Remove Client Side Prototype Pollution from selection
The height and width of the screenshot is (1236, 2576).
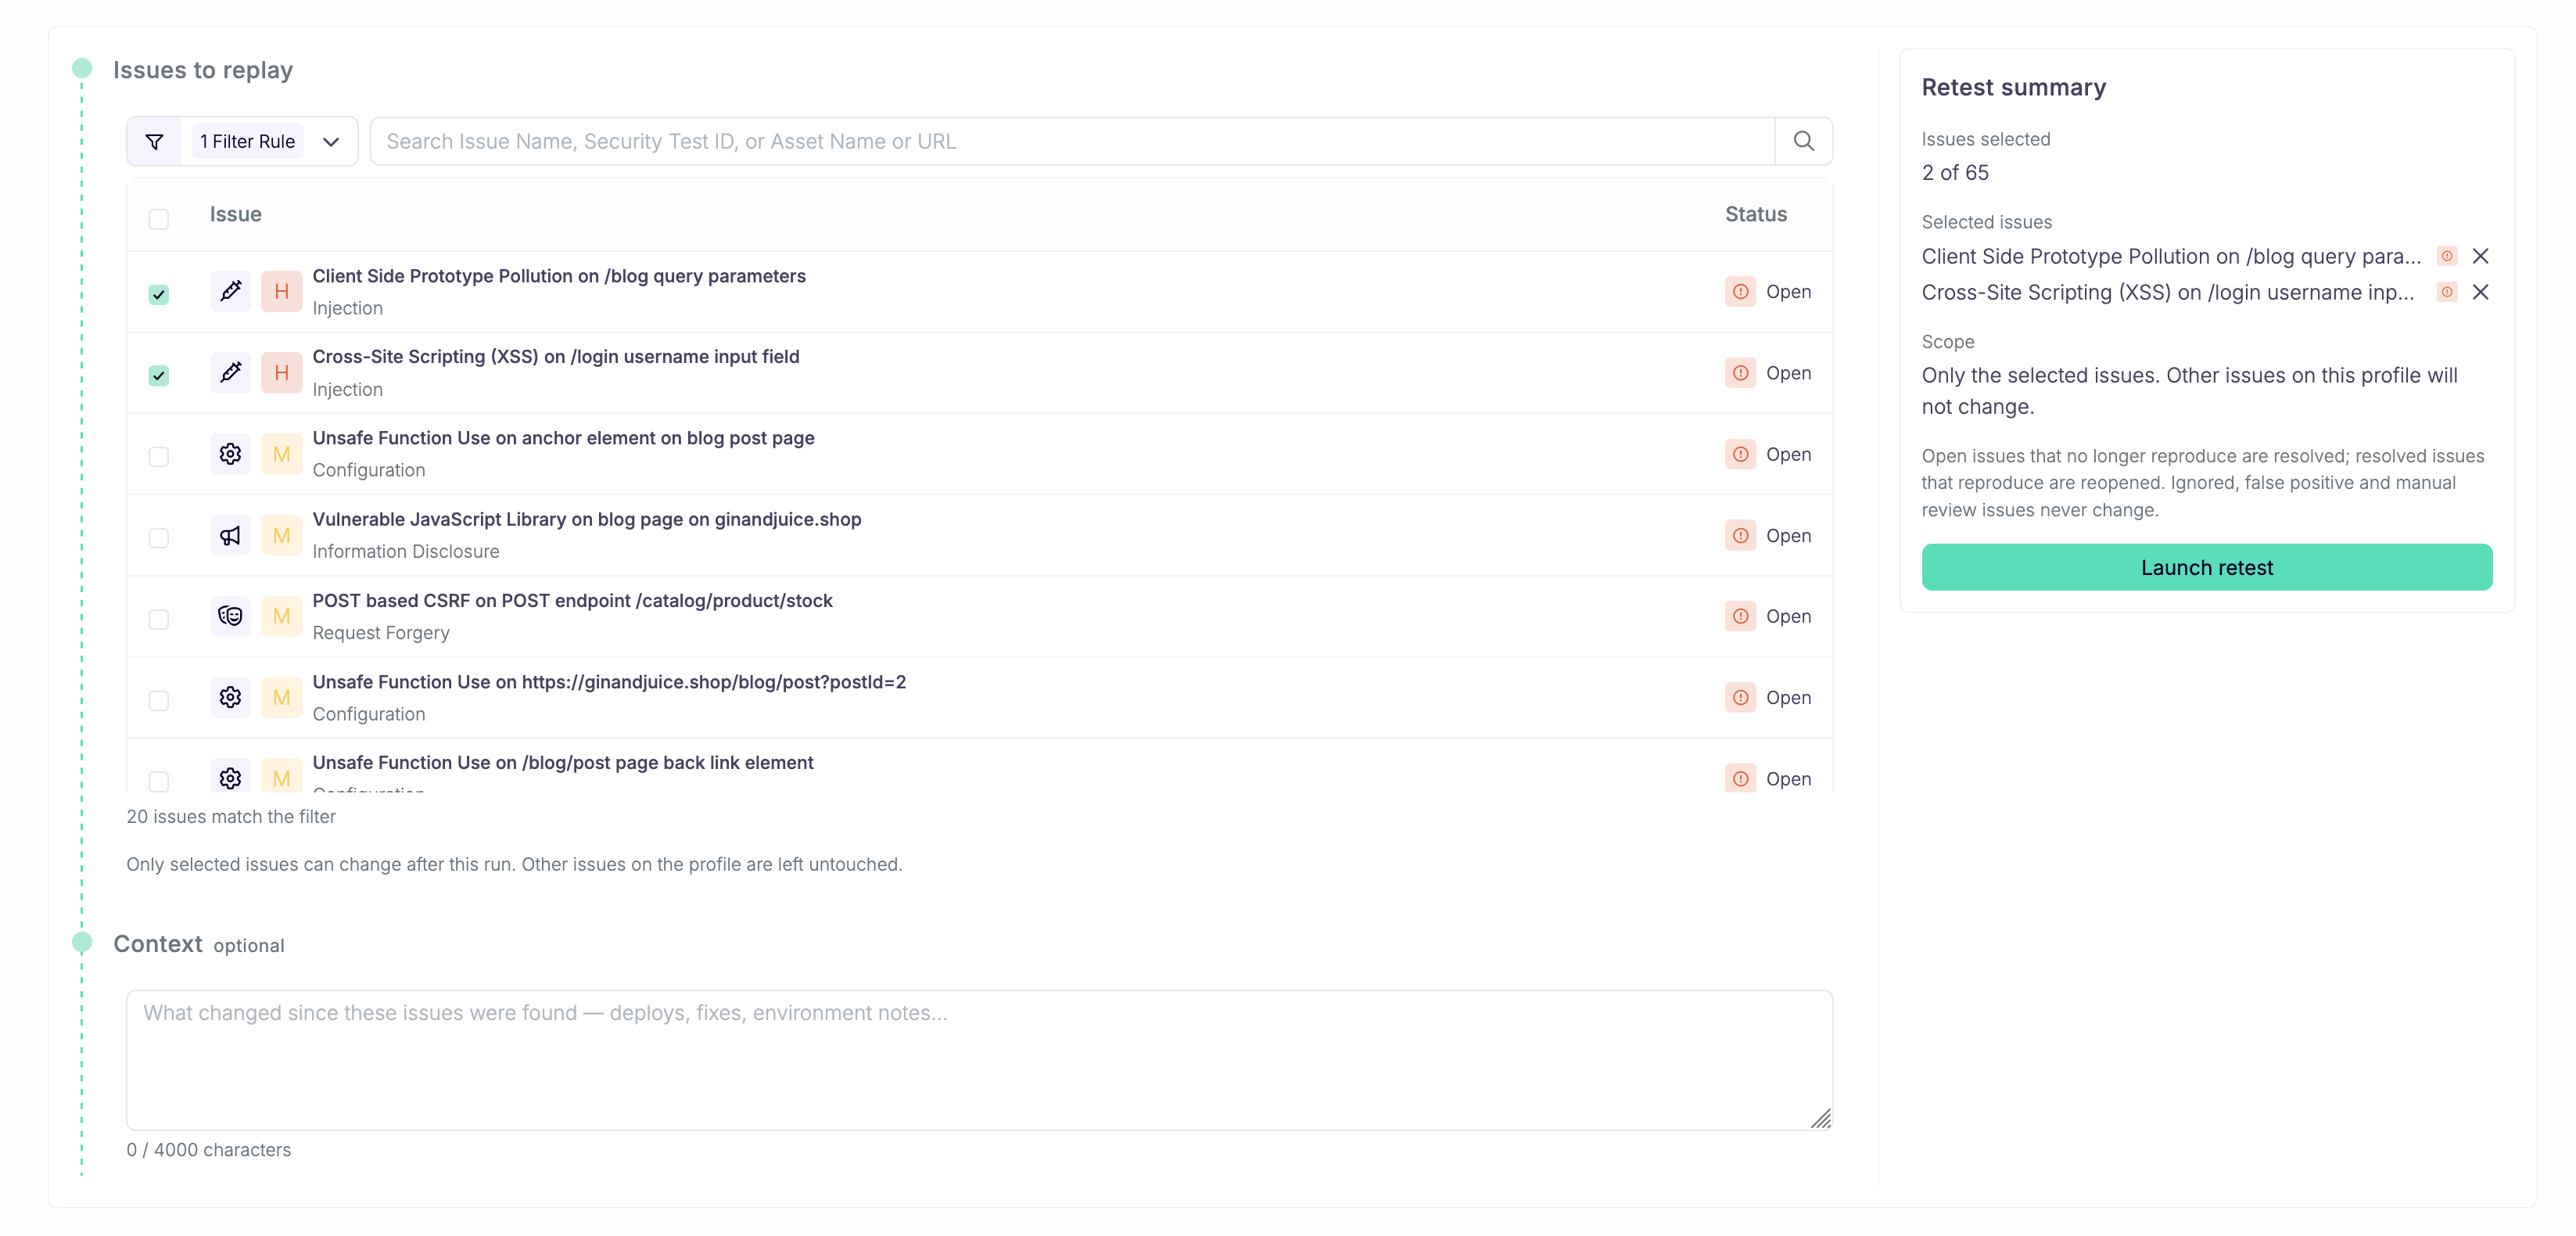pos(2480,256)
